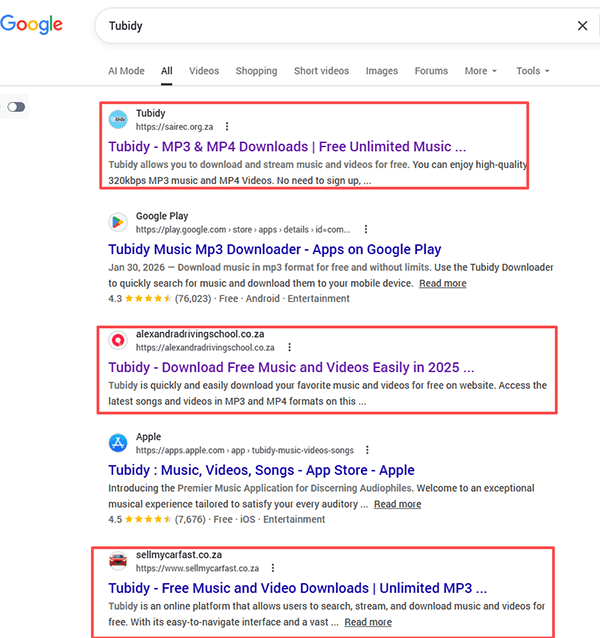Clear the search box with the X icon

583,26
